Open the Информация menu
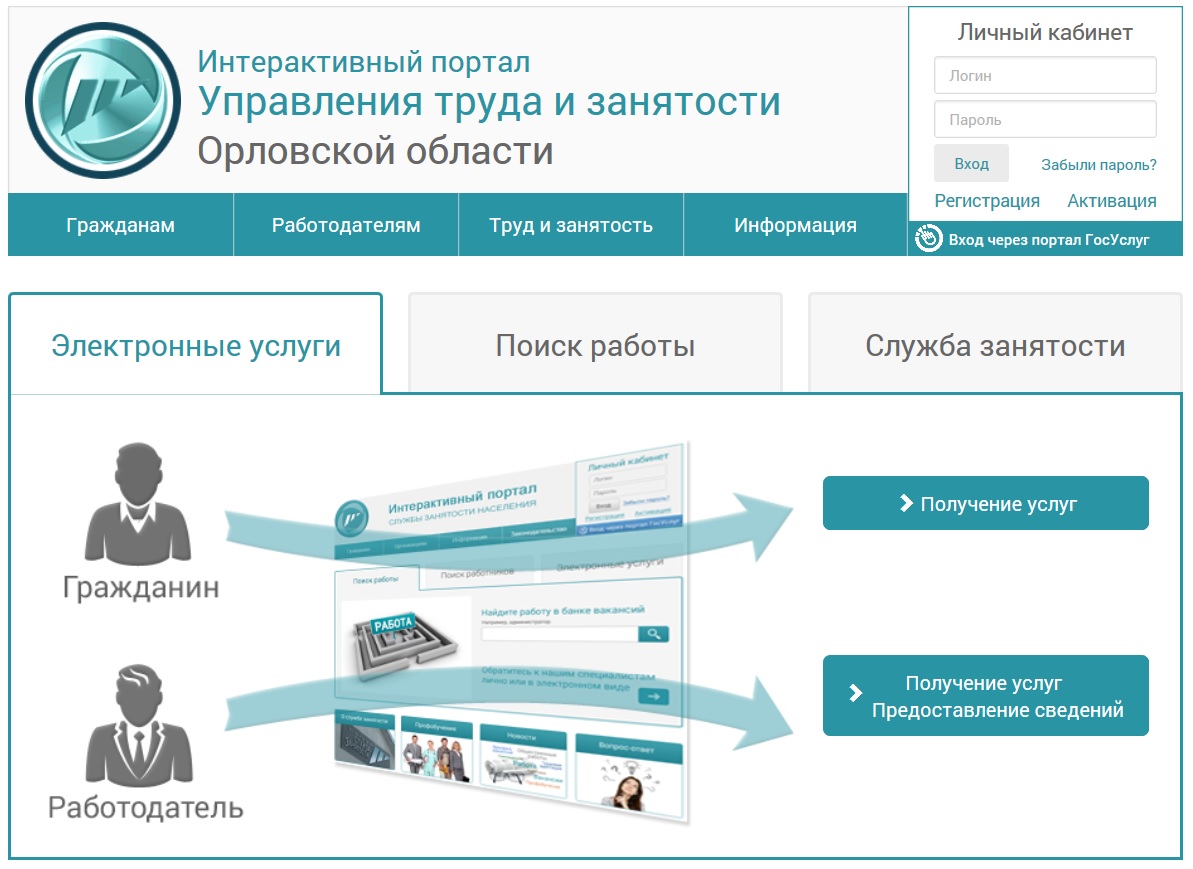 click(795, 225)
